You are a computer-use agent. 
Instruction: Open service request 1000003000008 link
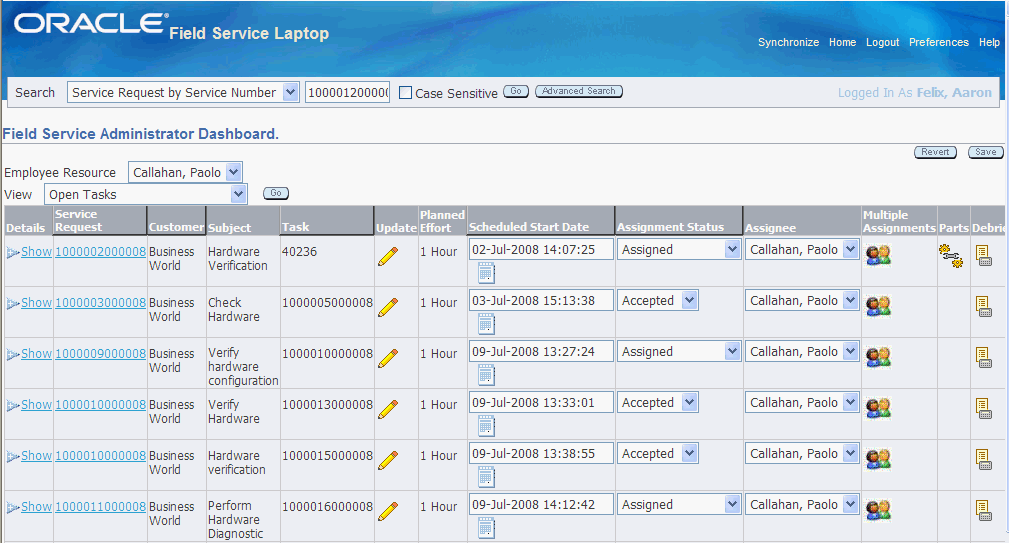[100, 302]
